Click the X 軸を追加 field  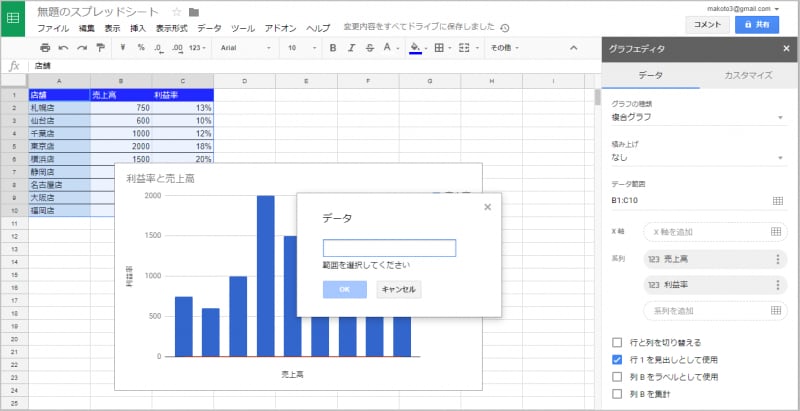715,232
